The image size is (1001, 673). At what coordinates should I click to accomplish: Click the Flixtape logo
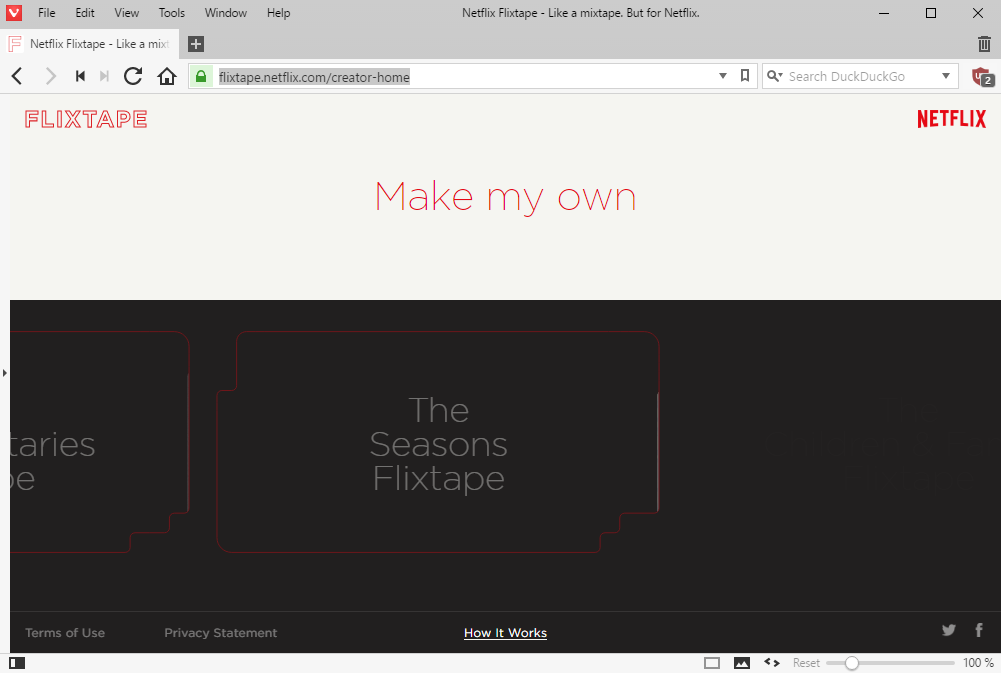tap(86, 119)
